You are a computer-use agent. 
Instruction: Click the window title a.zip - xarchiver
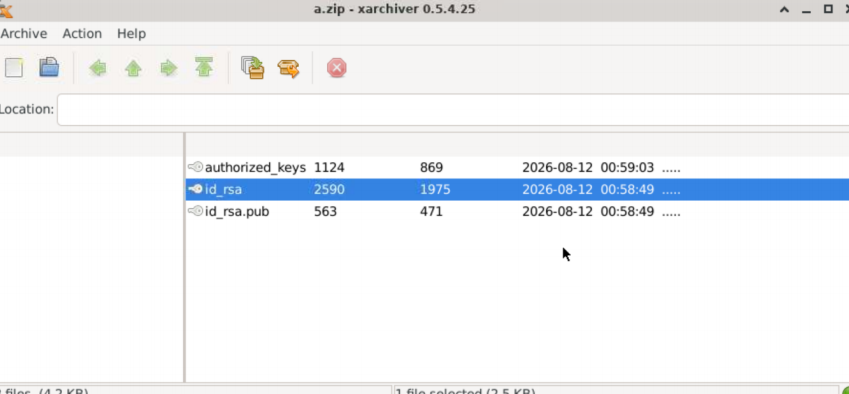coord(395,9)
